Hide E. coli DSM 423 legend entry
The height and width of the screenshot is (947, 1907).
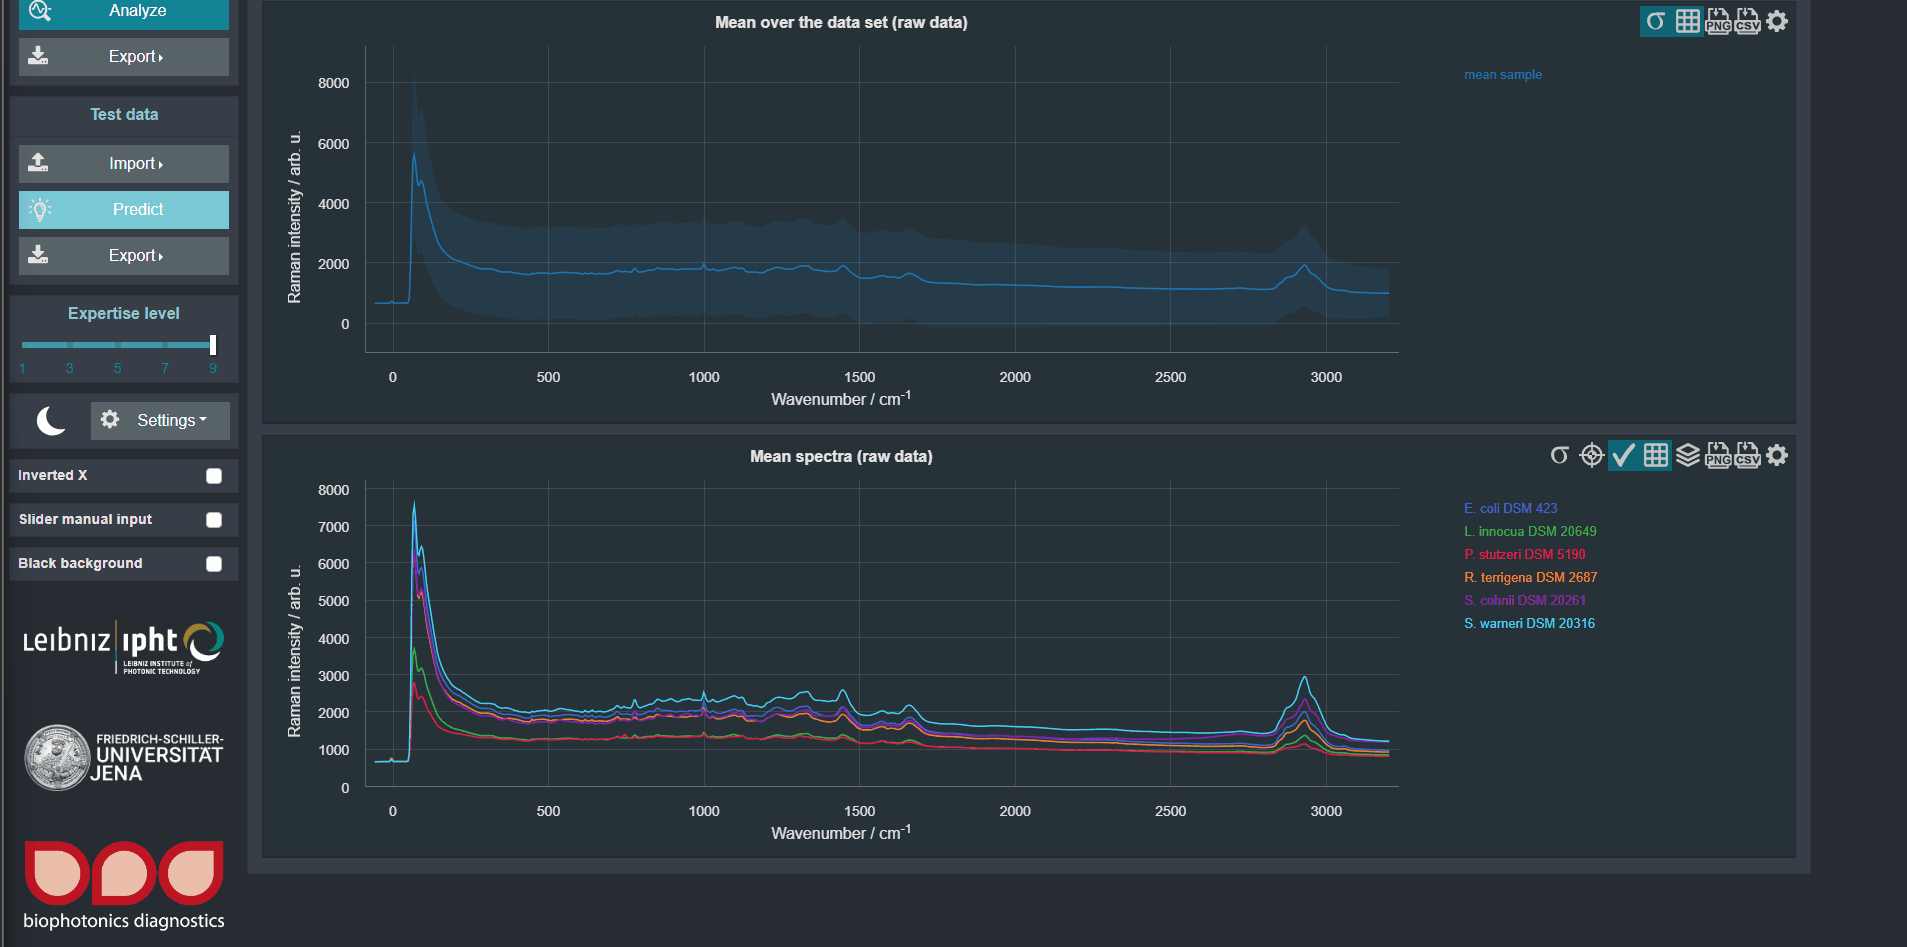coord(1510,508)
